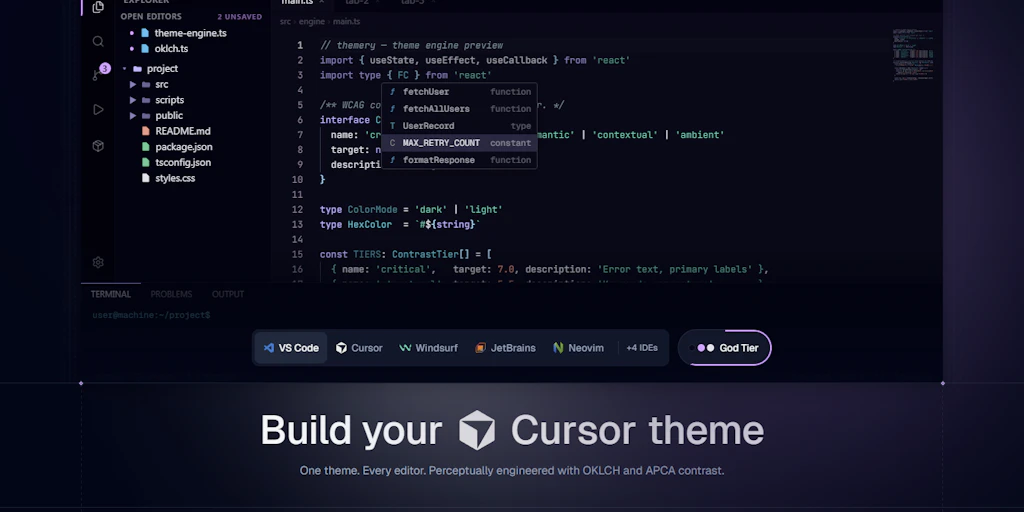Toggle the God Tier switch
The height and width of the screenshot is (512, 1024).
click(725, 348)
